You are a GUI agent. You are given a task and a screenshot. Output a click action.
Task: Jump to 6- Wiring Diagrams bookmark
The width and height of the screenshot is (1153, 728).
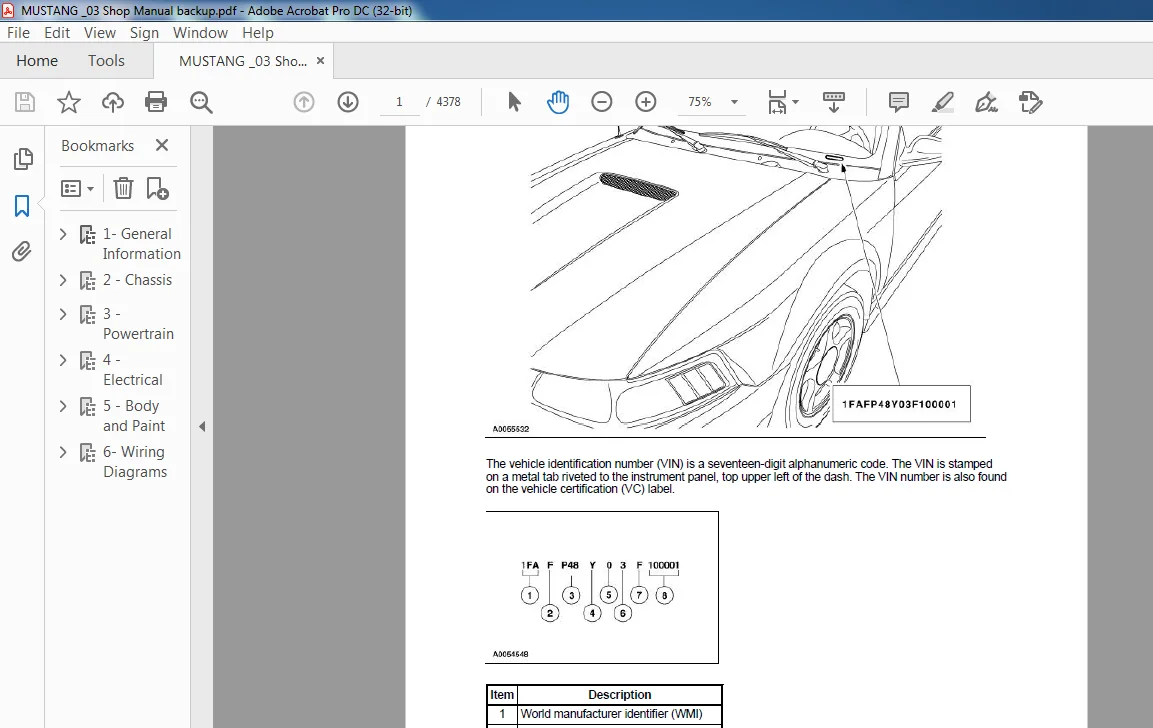click(x=135, y=462)
